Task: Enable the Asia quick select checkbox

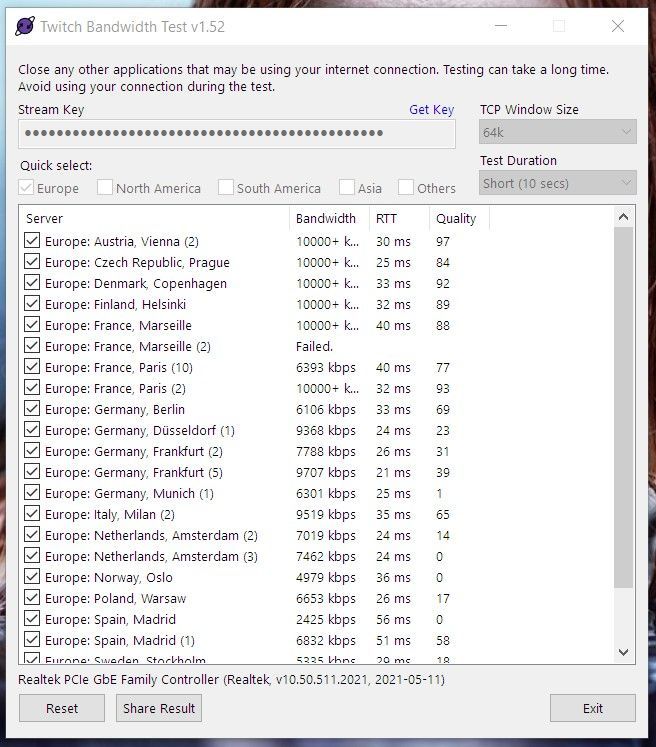Action: (346, 187)
